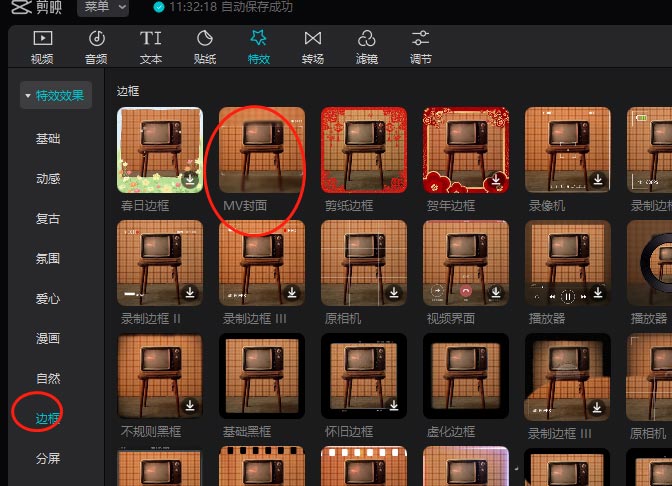The height and width of the screenshot is (486, 672).
Task: Expand the 菜单 dropdown menu
Action: click(103, 8)
